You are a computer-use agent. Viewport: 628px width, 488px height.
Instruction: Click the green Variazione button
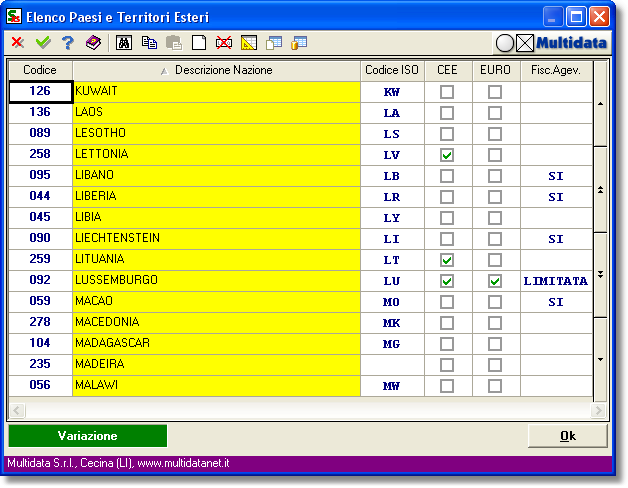coord(88,436)
